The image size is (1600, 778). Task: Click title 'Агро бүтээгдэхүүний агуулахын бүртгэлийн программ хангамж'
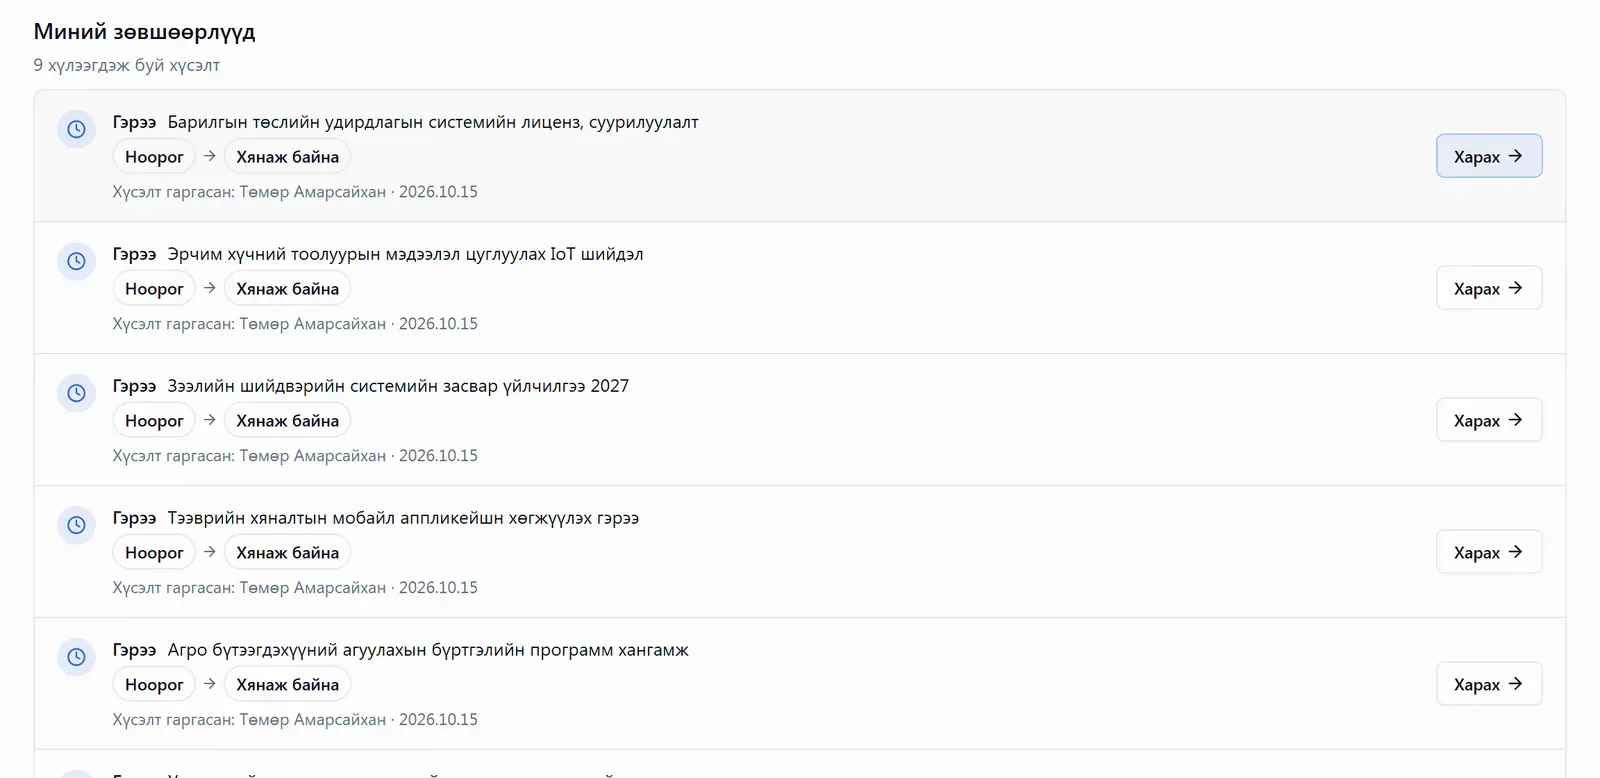coord(428,650)
